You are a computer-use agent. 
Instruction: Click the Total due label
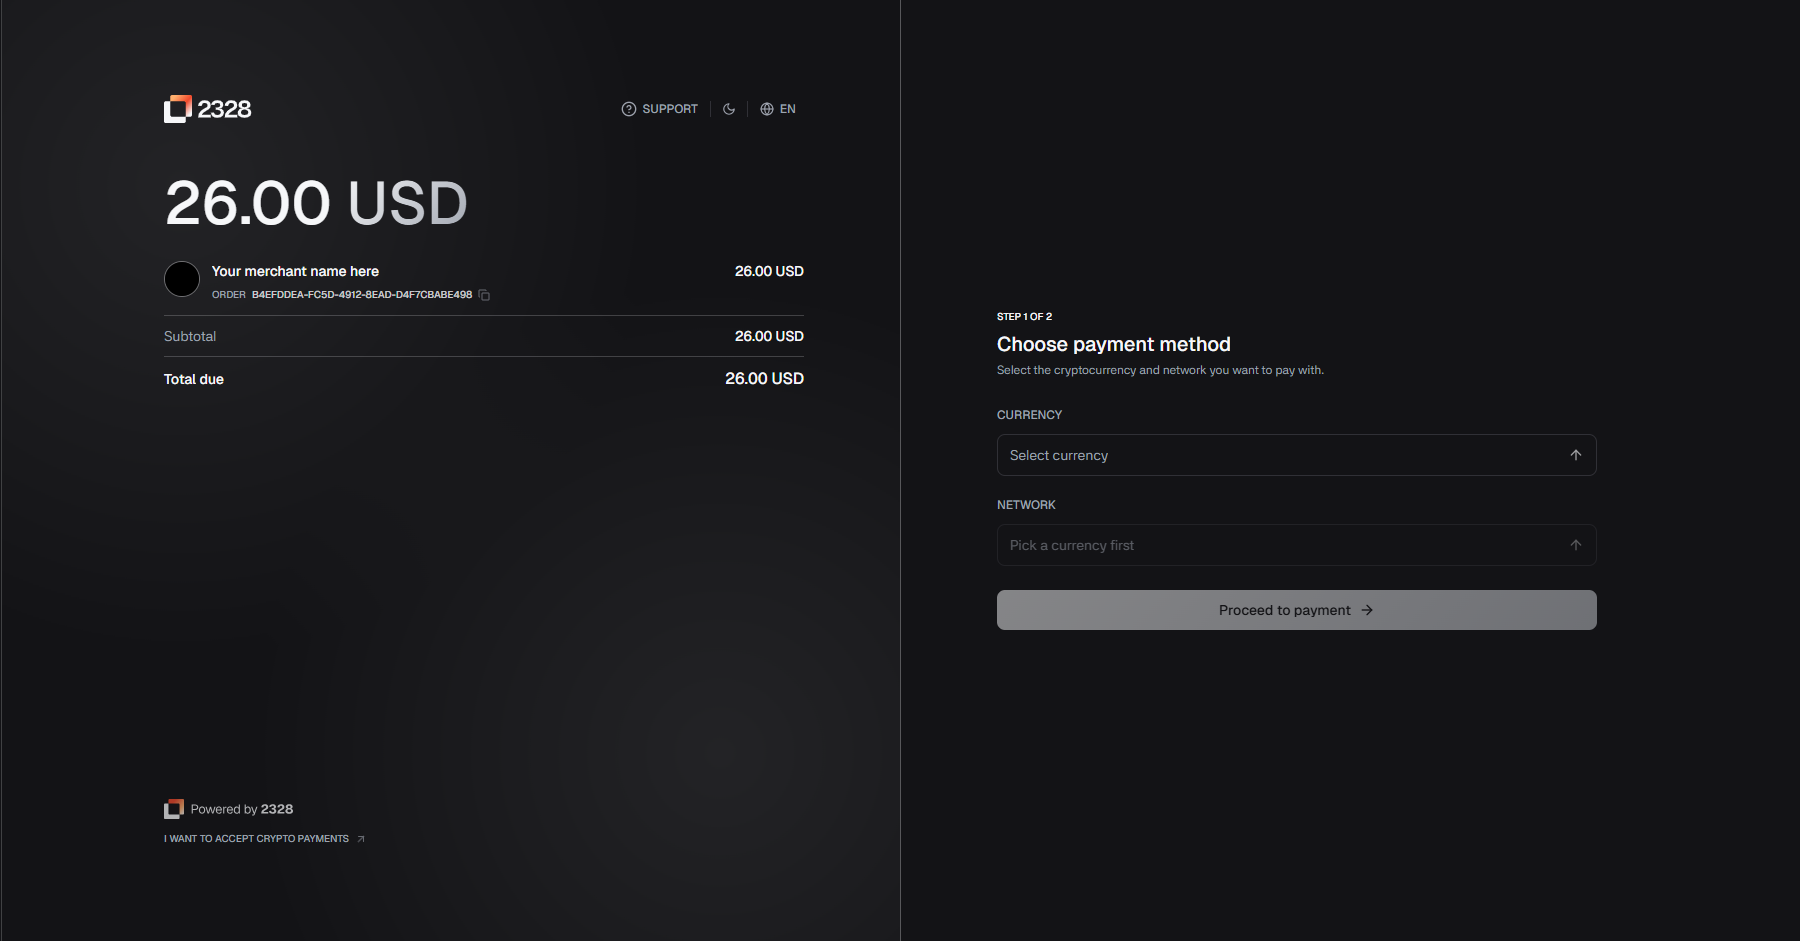tap(194, 379)
